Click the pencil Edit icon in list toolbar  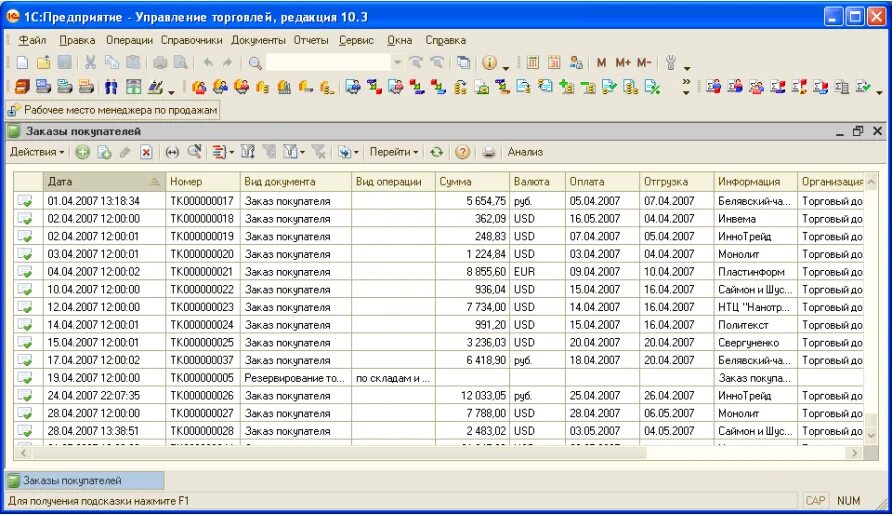click(x=125, y=152)
